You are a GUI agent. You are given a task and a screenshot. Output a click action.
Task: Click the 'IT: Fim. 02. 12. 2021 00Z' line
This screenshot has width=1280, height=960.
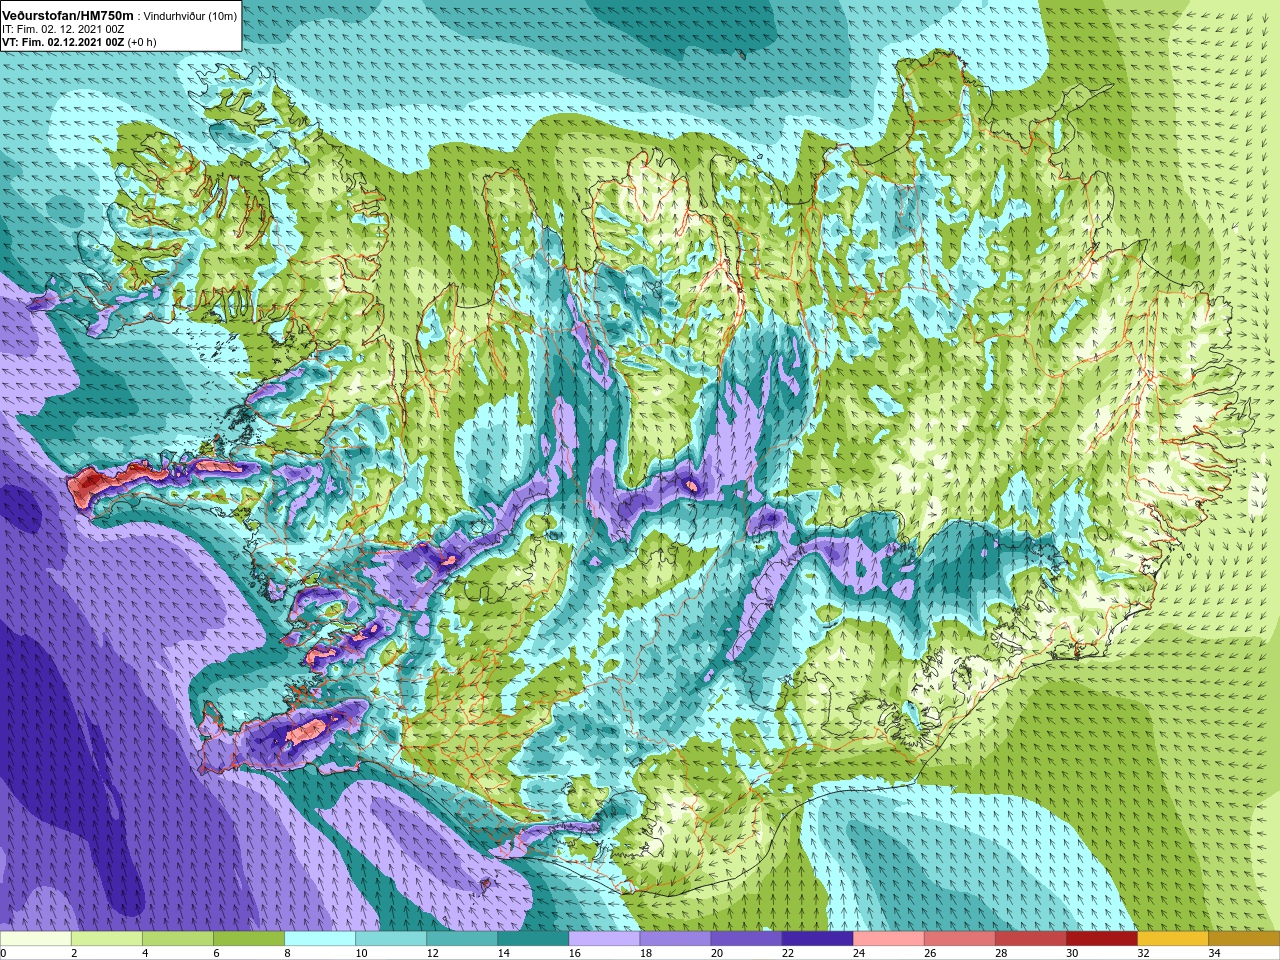pyautogui.click(x=63, y=29)
